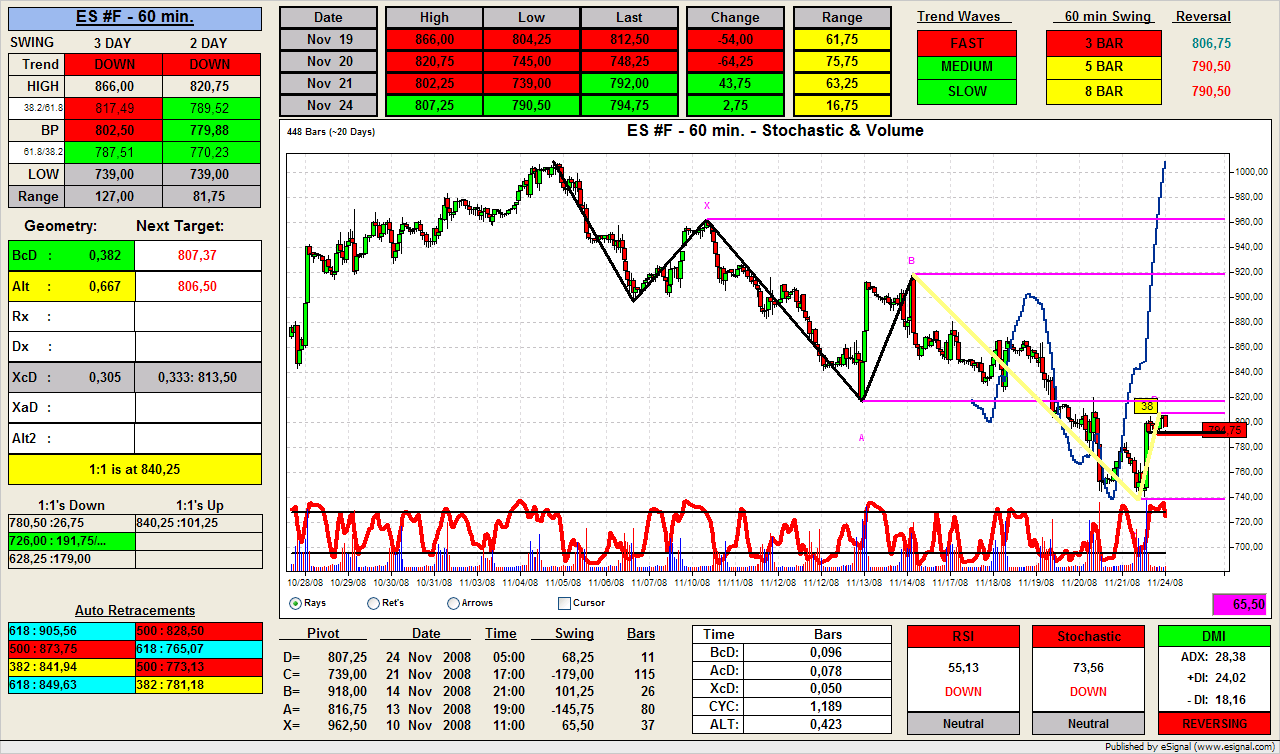
Task: Click the MEDIUM trend wave indicator
Action: coord(967,67)
